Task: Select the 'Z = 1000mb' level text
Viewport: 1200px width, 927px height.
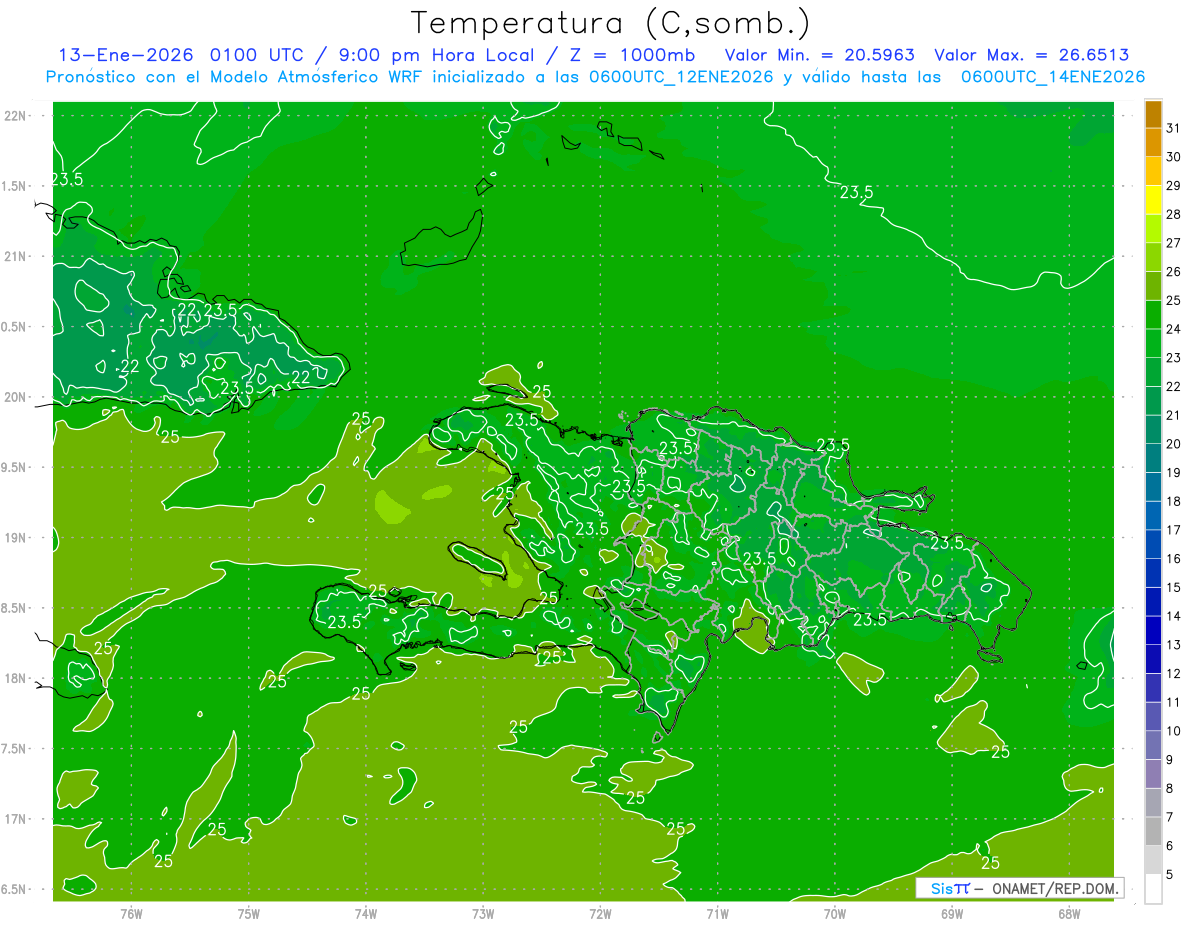Action: [631, 55]
